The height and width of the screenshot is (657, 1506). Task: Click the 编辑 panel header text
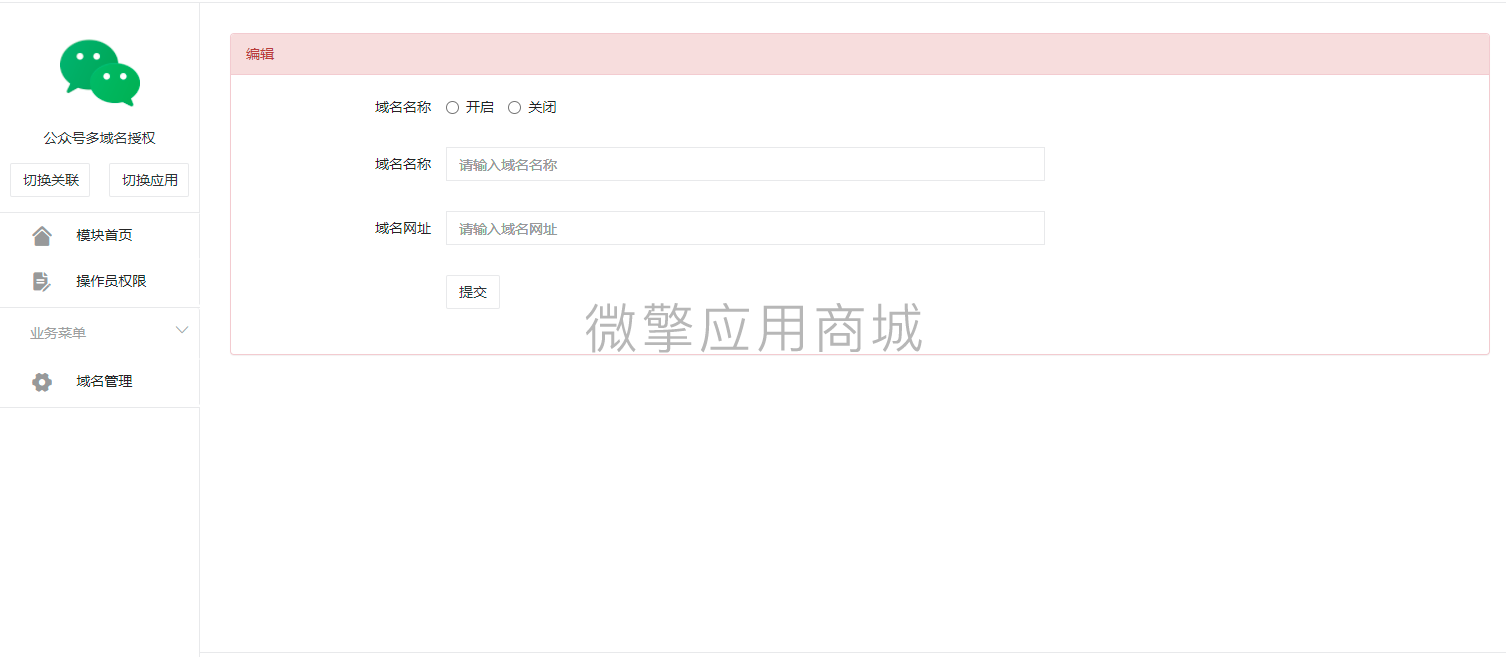tap(260, 54)
